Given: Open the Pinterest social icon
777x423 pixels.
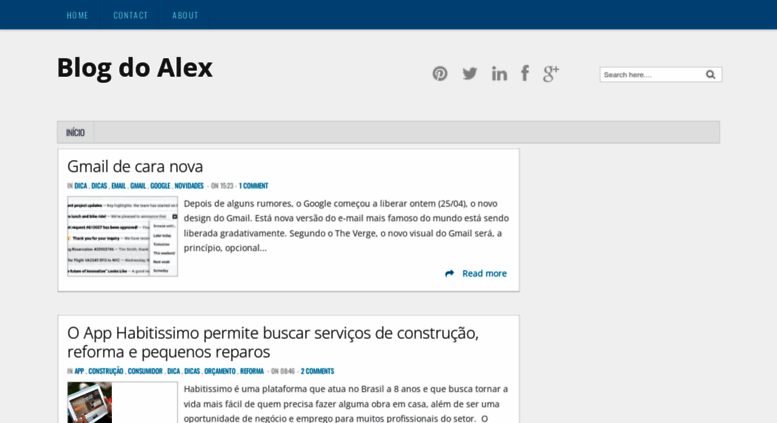Looking at the screenshot, I should pyautogui.click(x=440, y=73).
